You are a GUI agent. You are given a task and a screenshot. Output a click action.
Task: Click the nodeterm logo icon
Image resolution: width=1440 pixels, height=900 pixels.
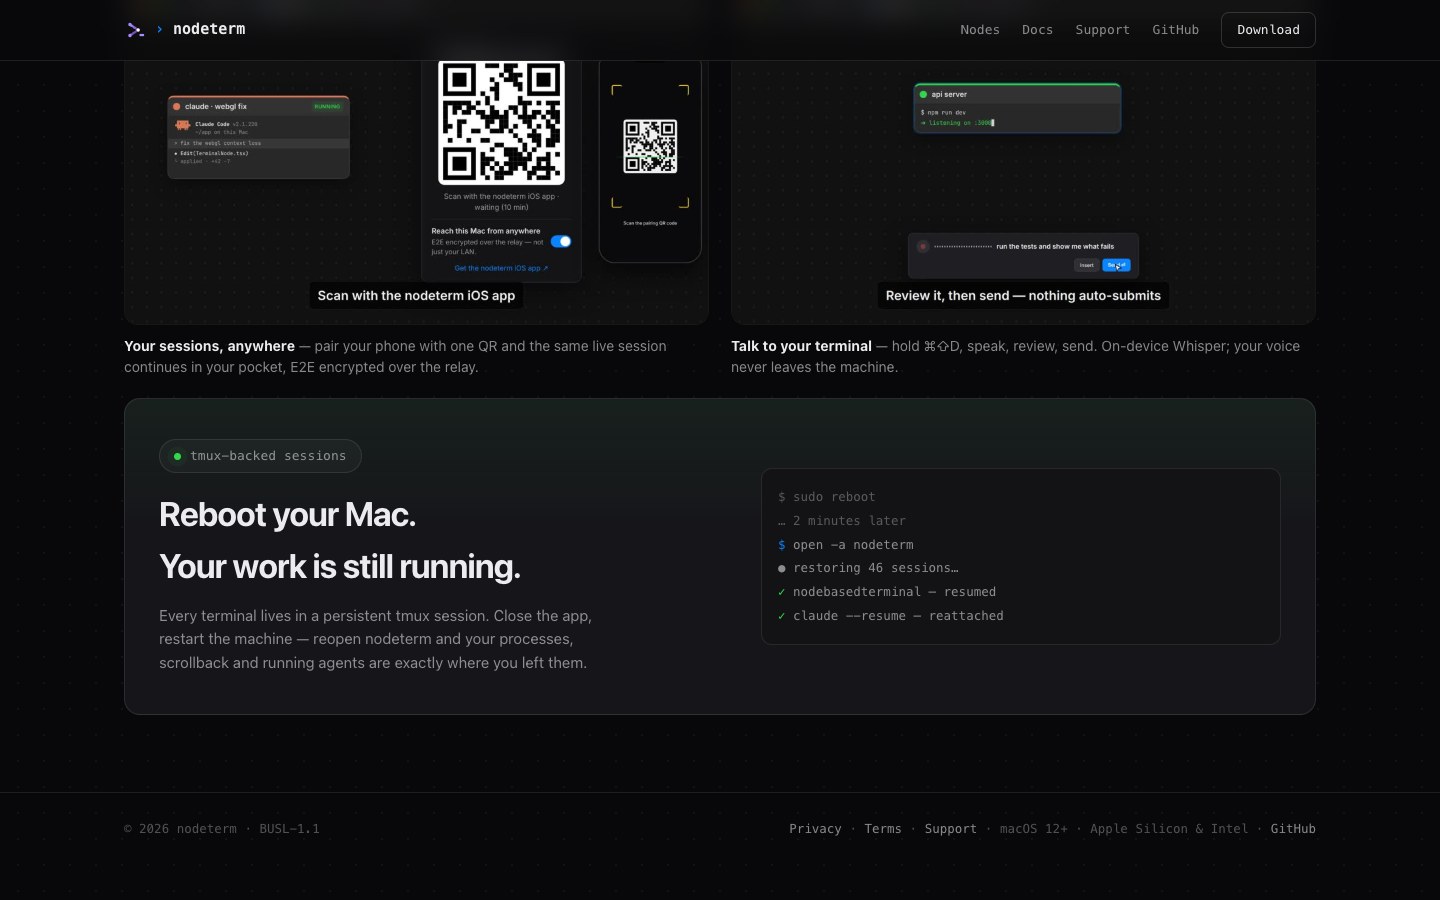coord(136,30)
